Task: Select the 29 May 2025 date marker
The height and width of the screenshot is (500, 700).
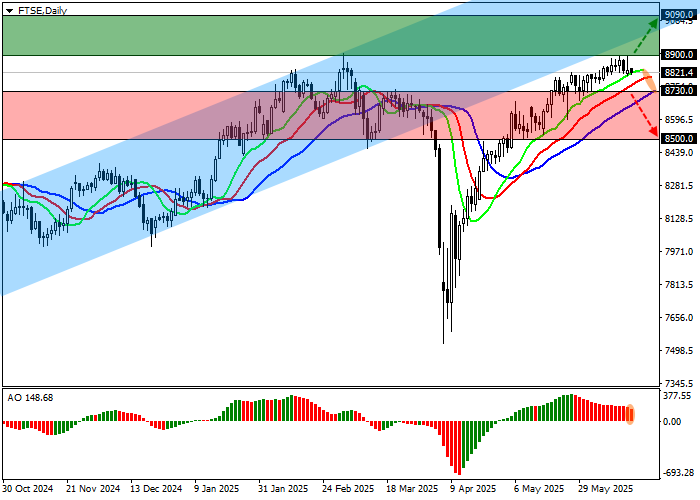Action: (602, 489)
